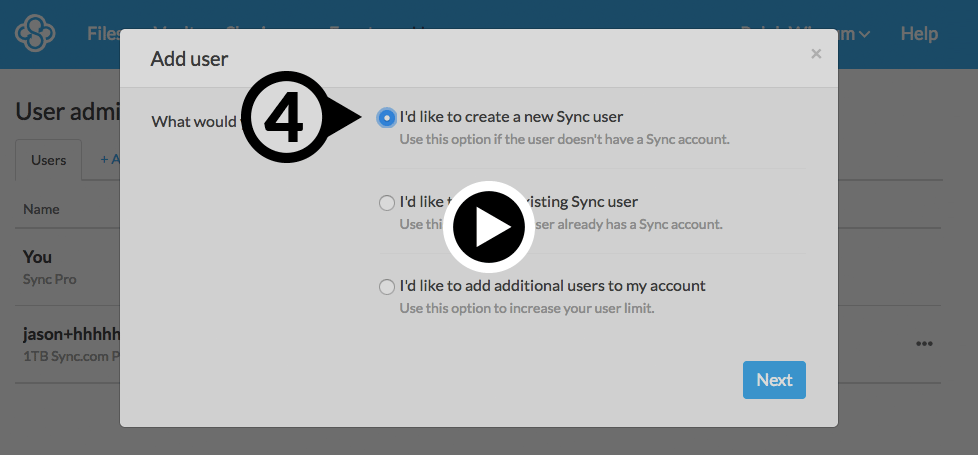Select the existing Sync user radio option
The height and width of the screenshot is (455, 978).
[x=386, y=203]
